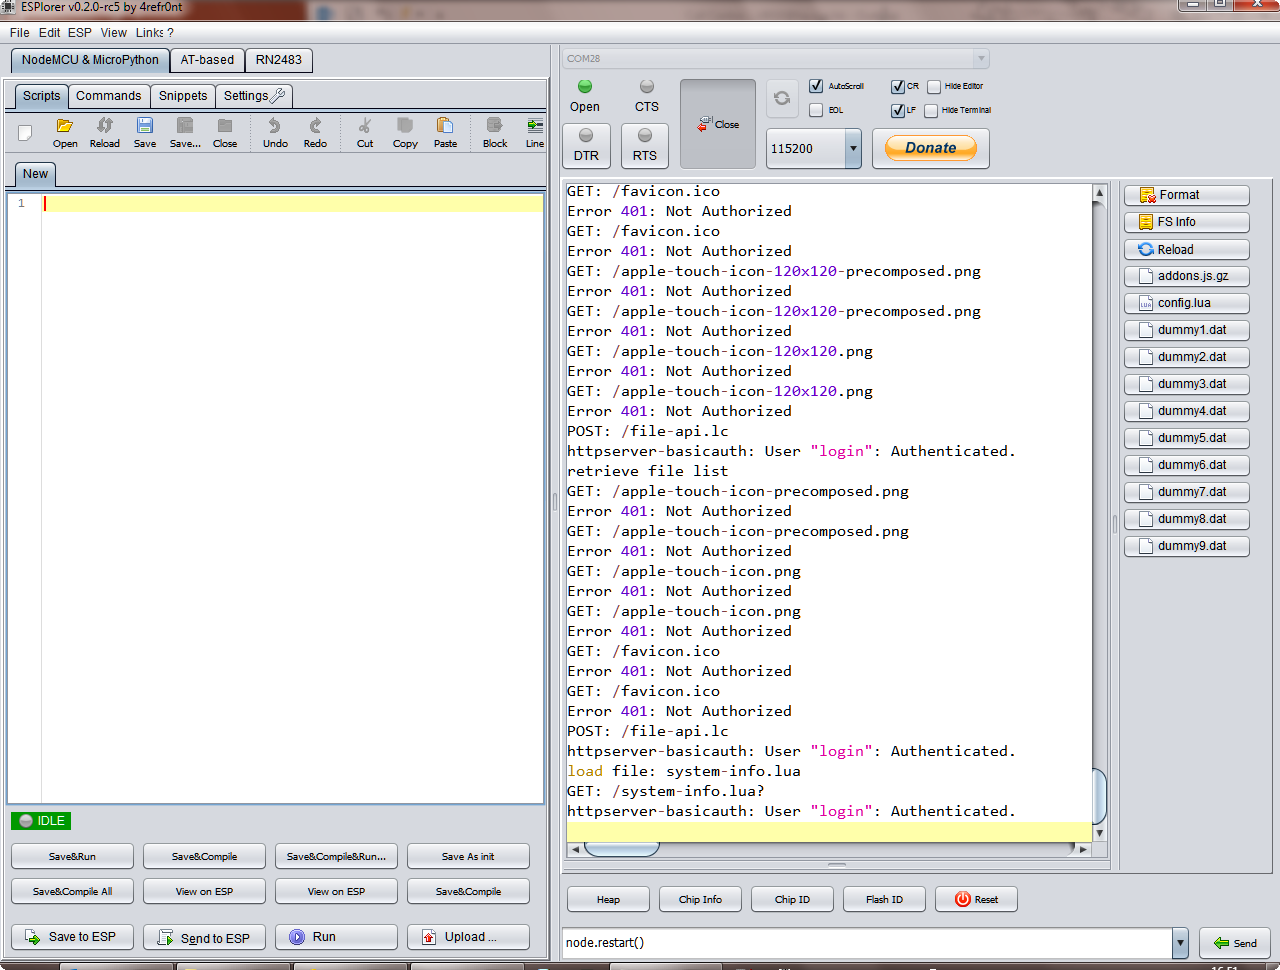Click the terminal vertical scrollbar up arrow
The image size is (1280, 970).
tap(1099, 193)
